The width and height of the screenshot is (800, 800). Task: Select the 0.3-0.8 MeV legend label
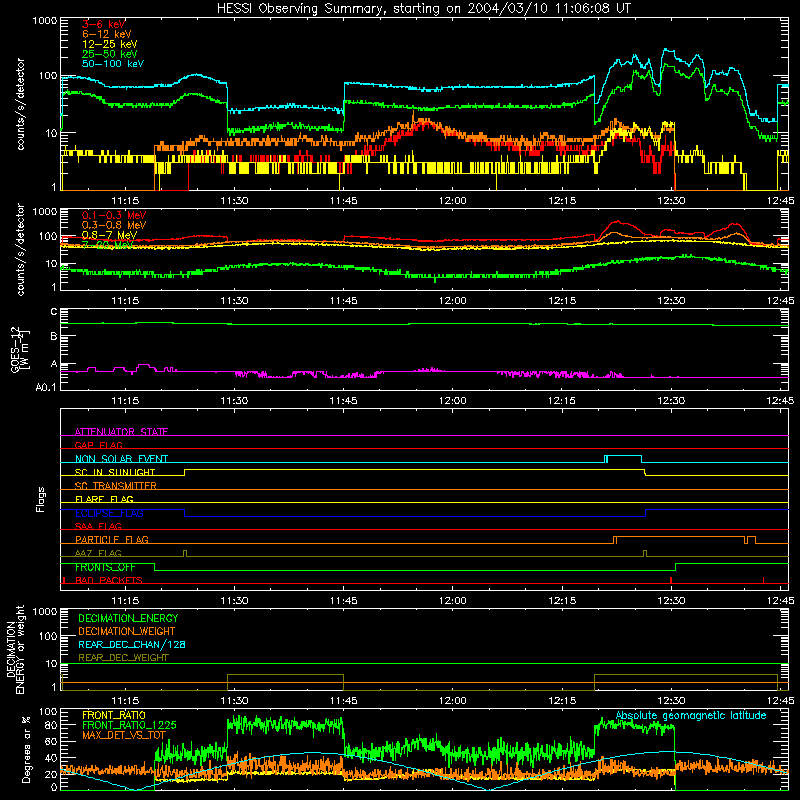click(114, 225)
